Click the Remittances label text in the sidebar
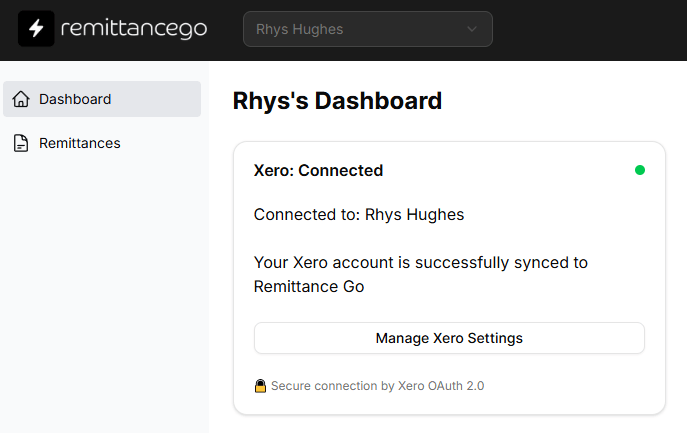 tap(79, 143)
